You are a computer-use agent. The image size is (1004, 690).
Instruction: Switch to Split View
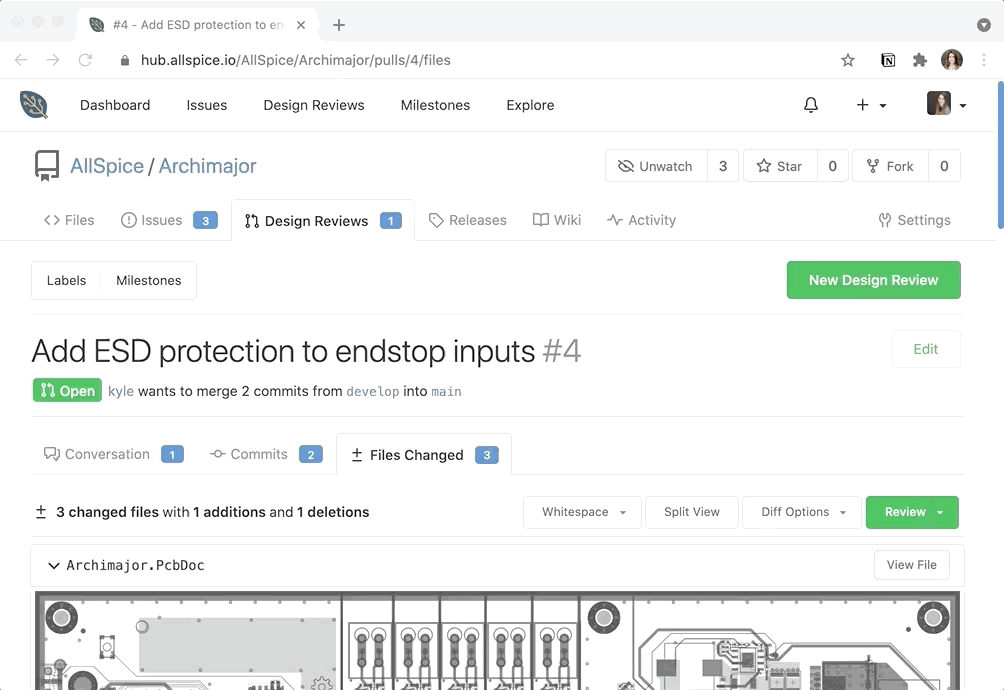point(692,512)
